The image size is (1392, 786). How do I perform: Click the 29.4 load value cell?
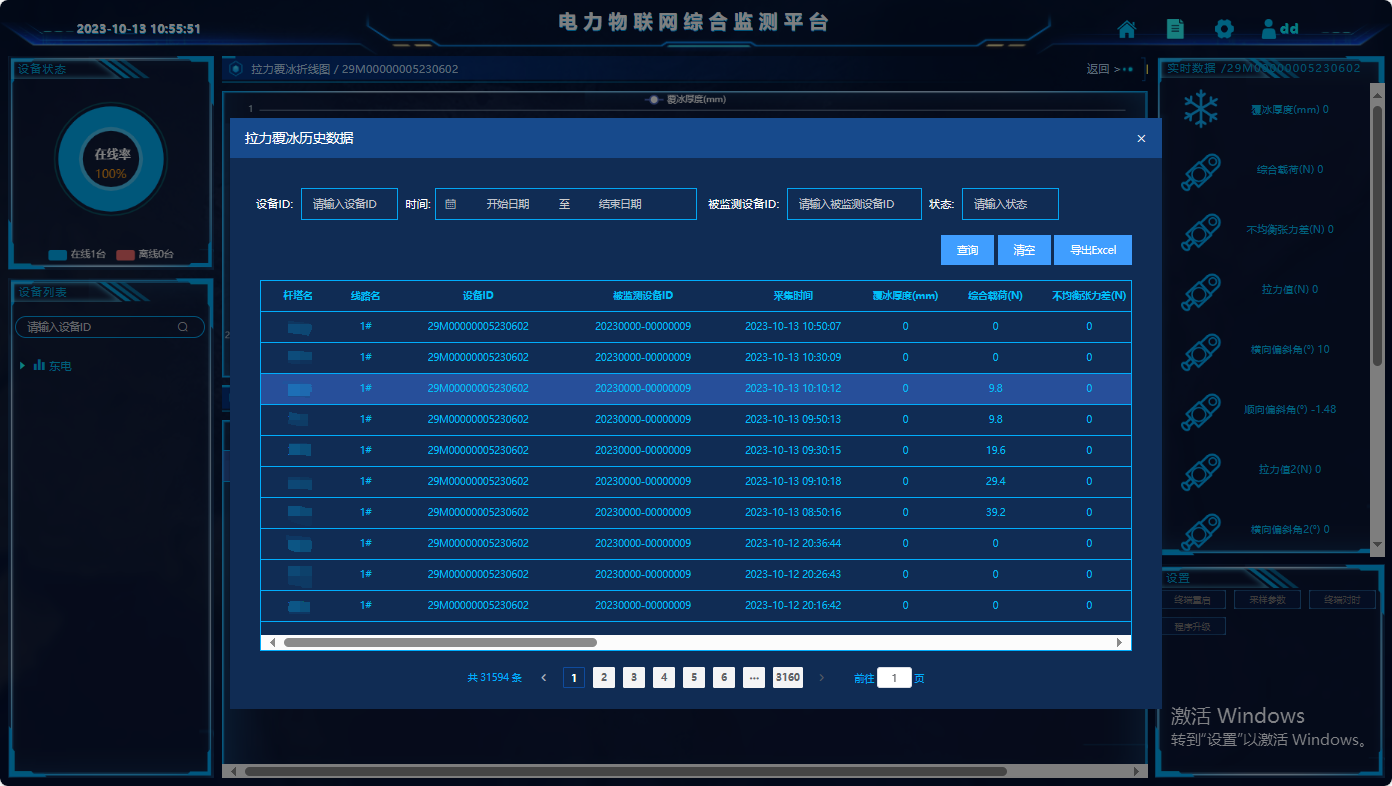(995, 481)
